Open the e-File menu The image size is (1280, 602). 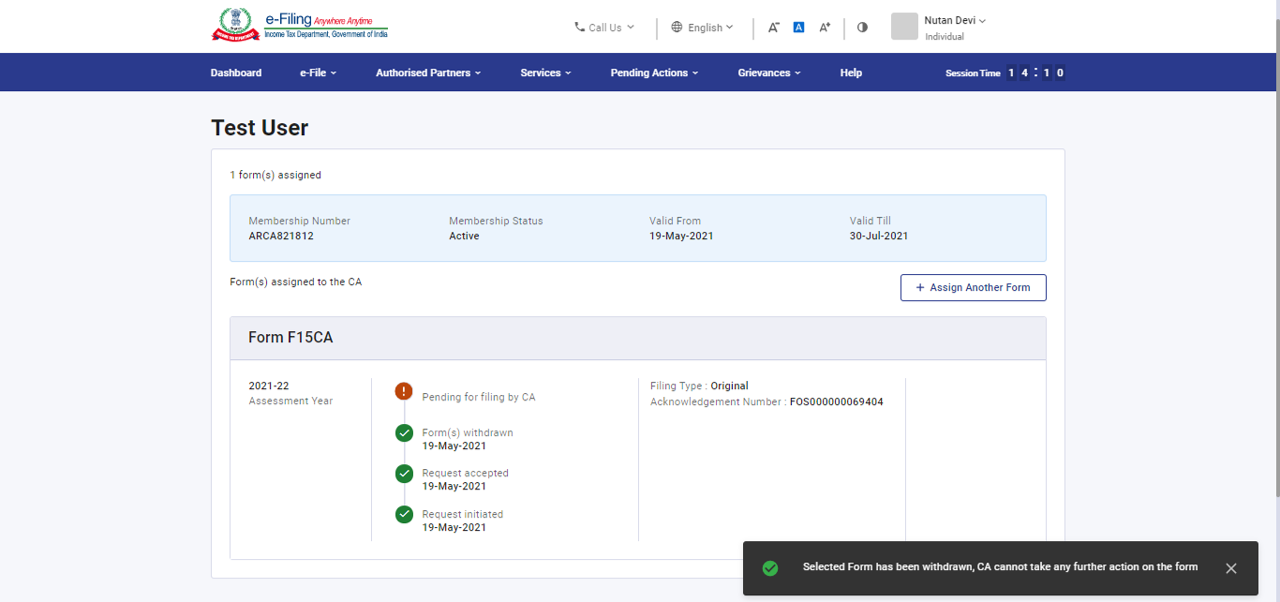tap(317, 73)
